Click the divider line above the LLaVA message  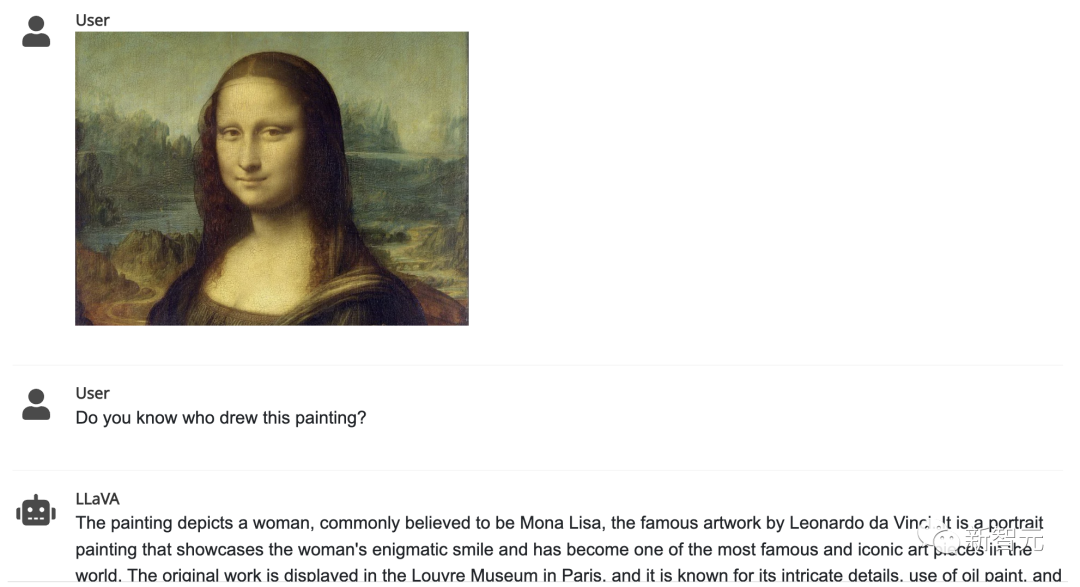click(x=537, y=471)
